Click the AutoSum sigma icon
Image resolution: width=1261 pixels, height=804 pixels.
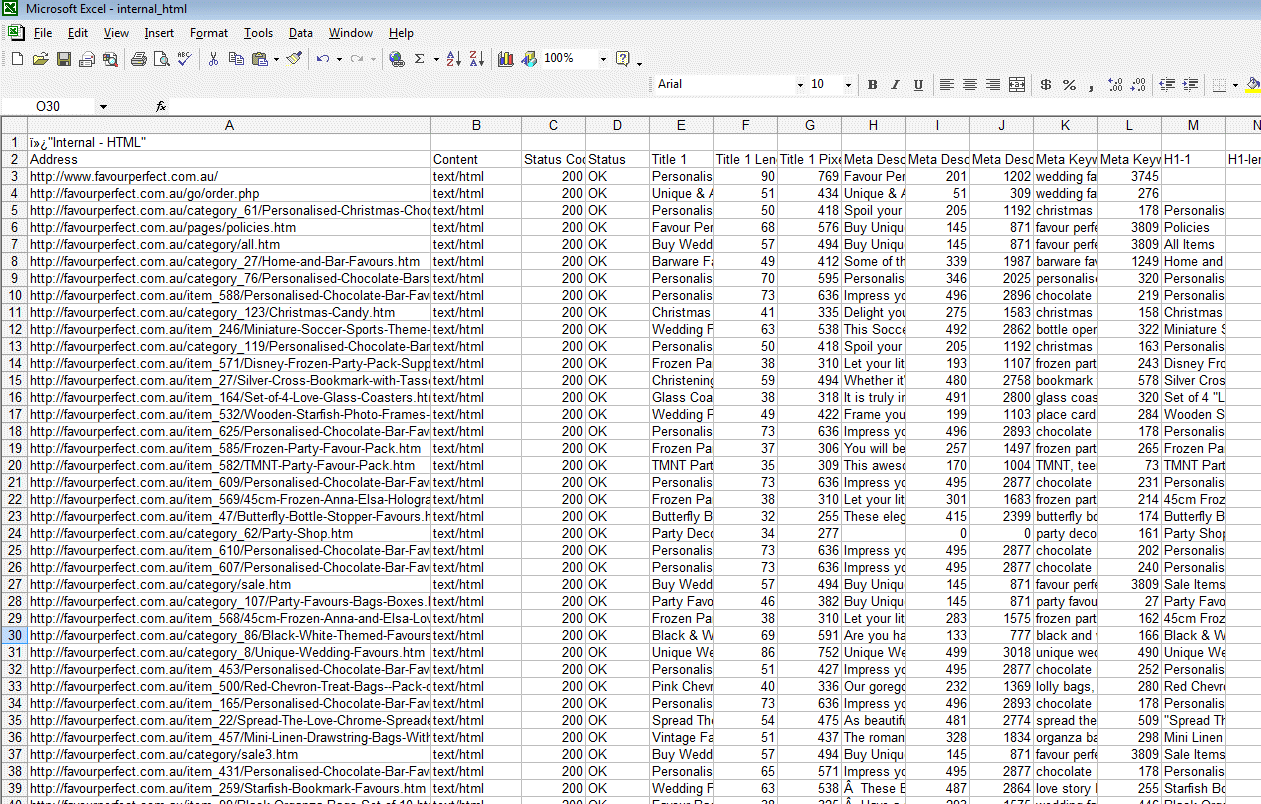(x=420, y=59)
